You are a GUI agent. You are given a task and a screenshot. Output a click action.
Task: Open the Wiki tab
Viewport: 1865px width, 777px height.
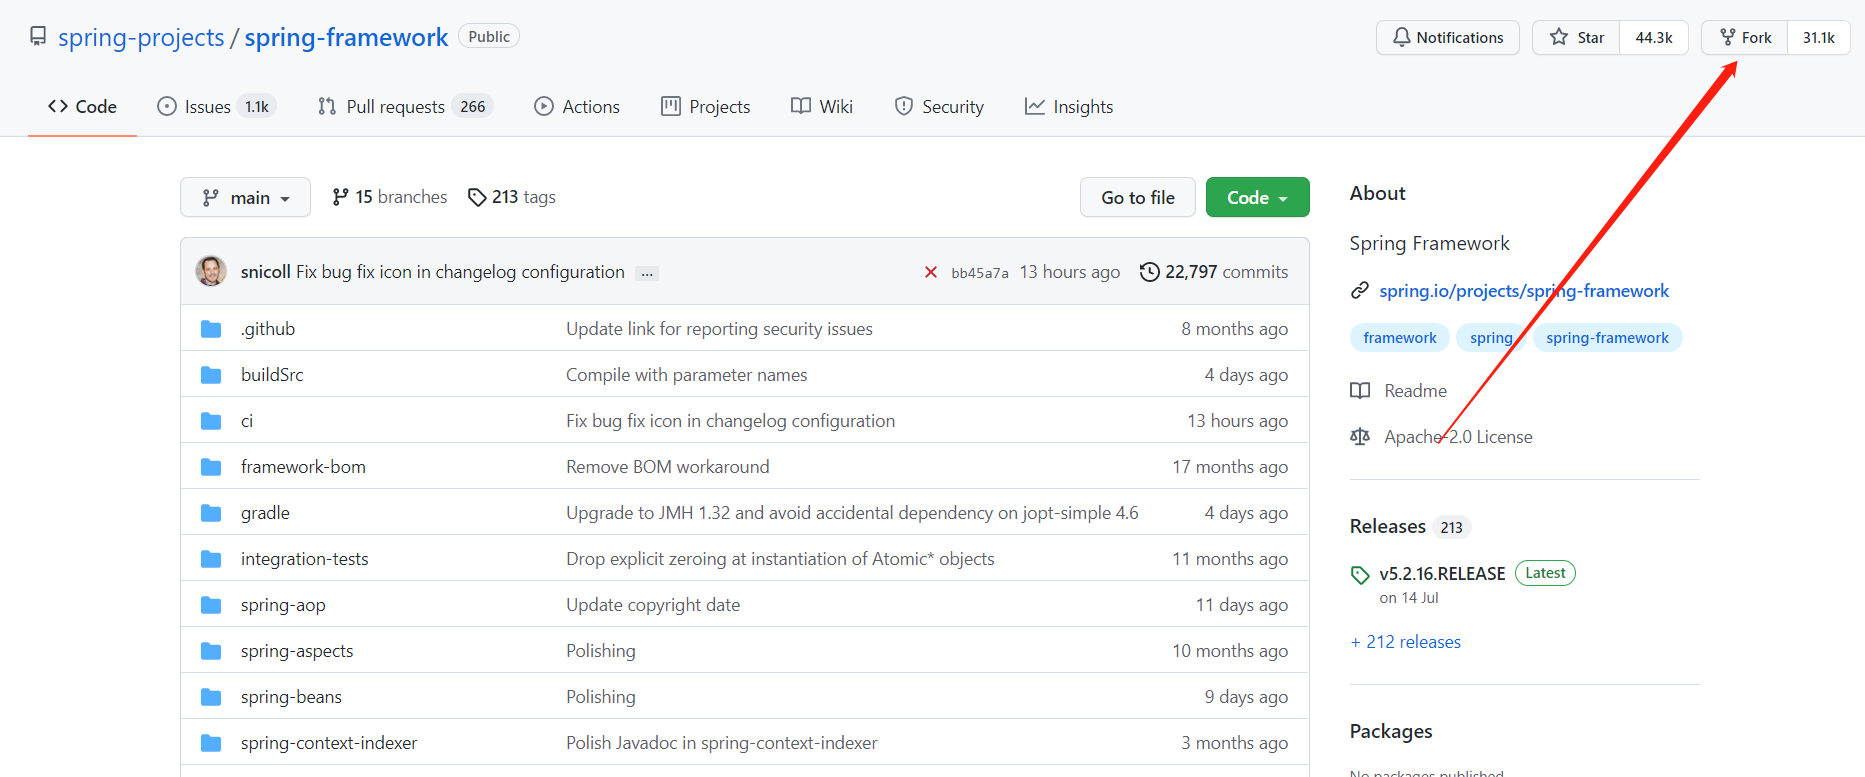(822, 106)
